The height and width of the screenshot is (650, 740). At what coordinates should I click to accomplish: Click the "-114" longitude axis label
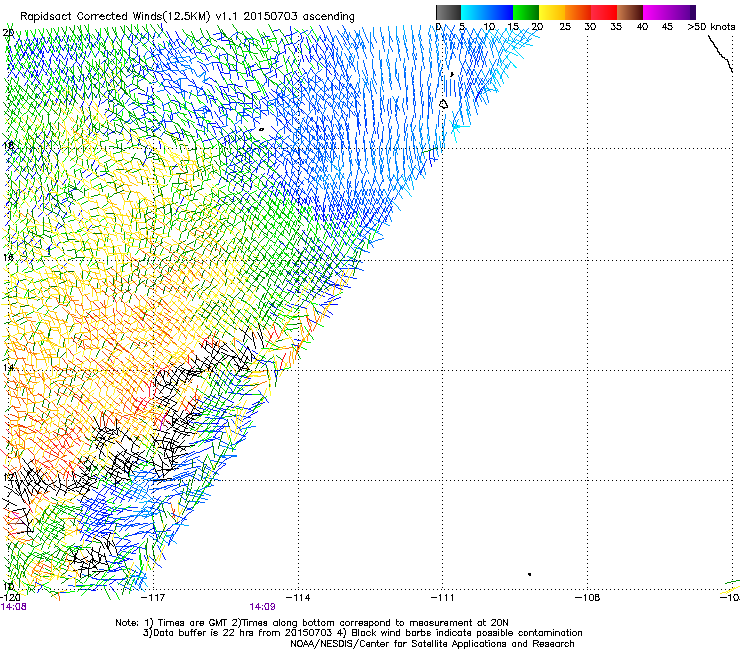point(298,598)
